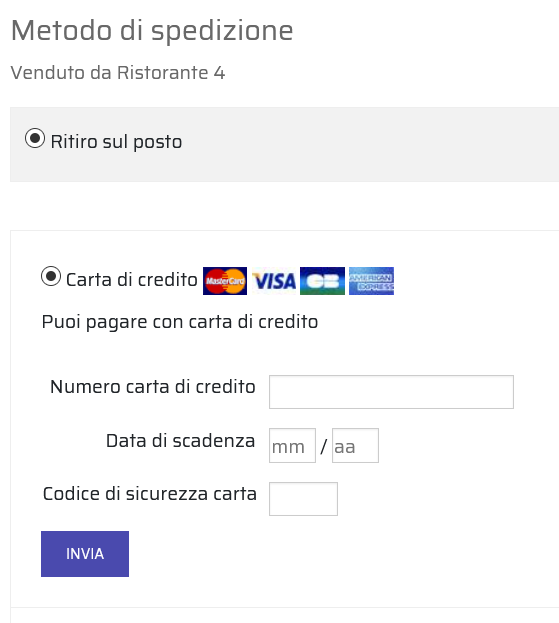Focus the Codice di sicurezza carta field
559x623 pixels.
click(x=304, y=499)
